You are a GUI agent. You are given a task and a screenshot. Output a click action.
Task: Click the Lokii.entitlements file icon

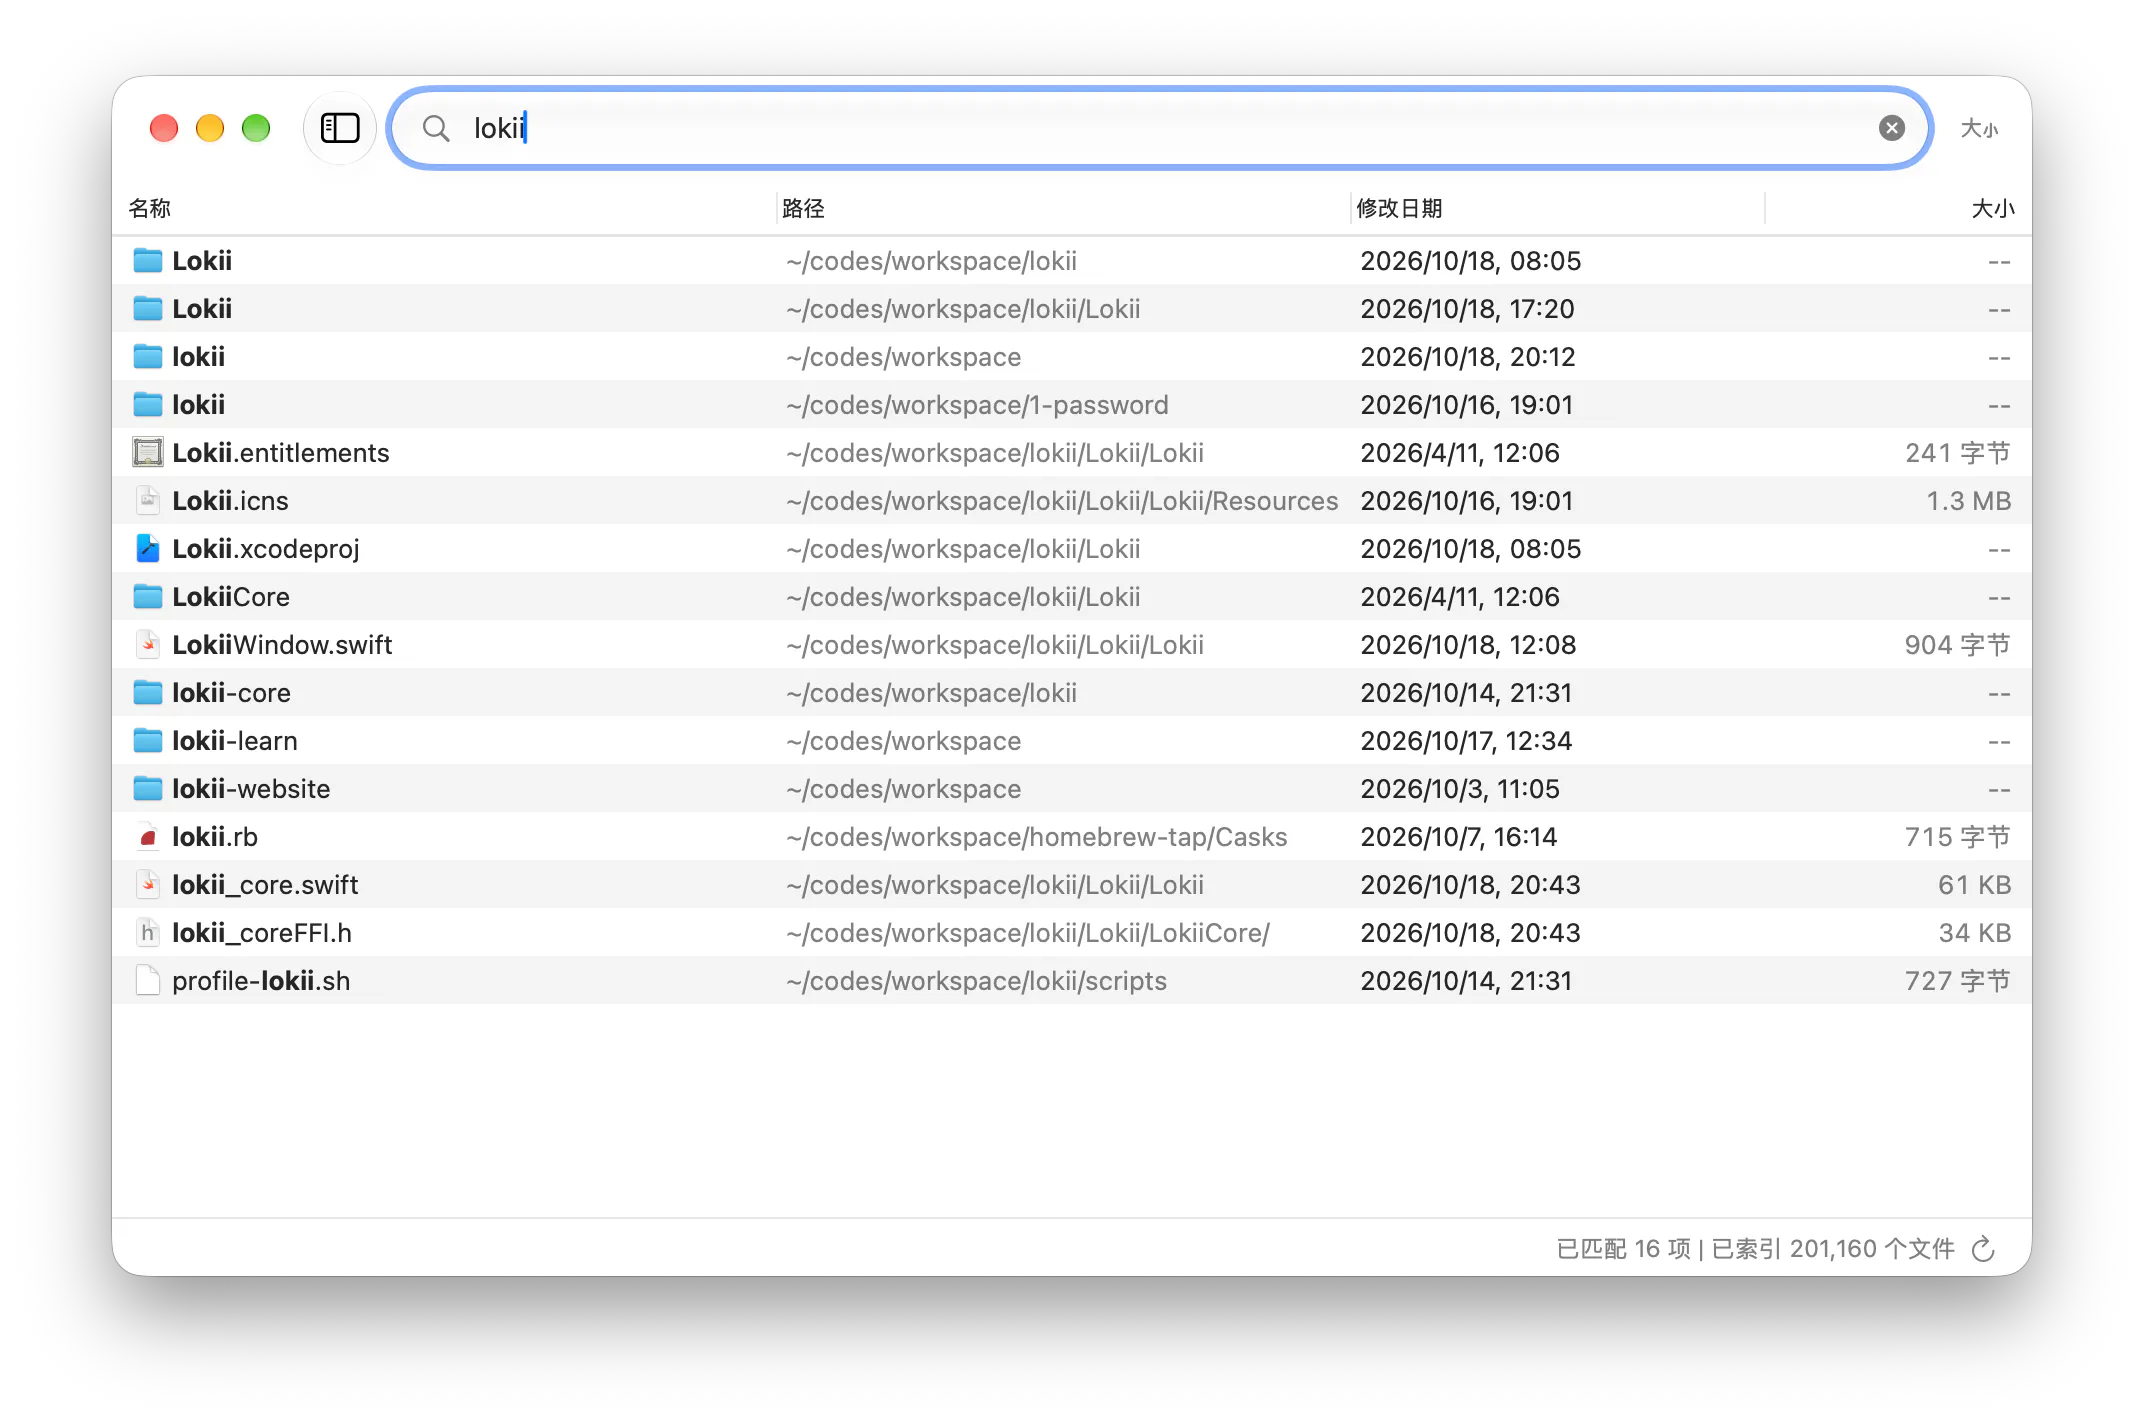pos(148,453)
